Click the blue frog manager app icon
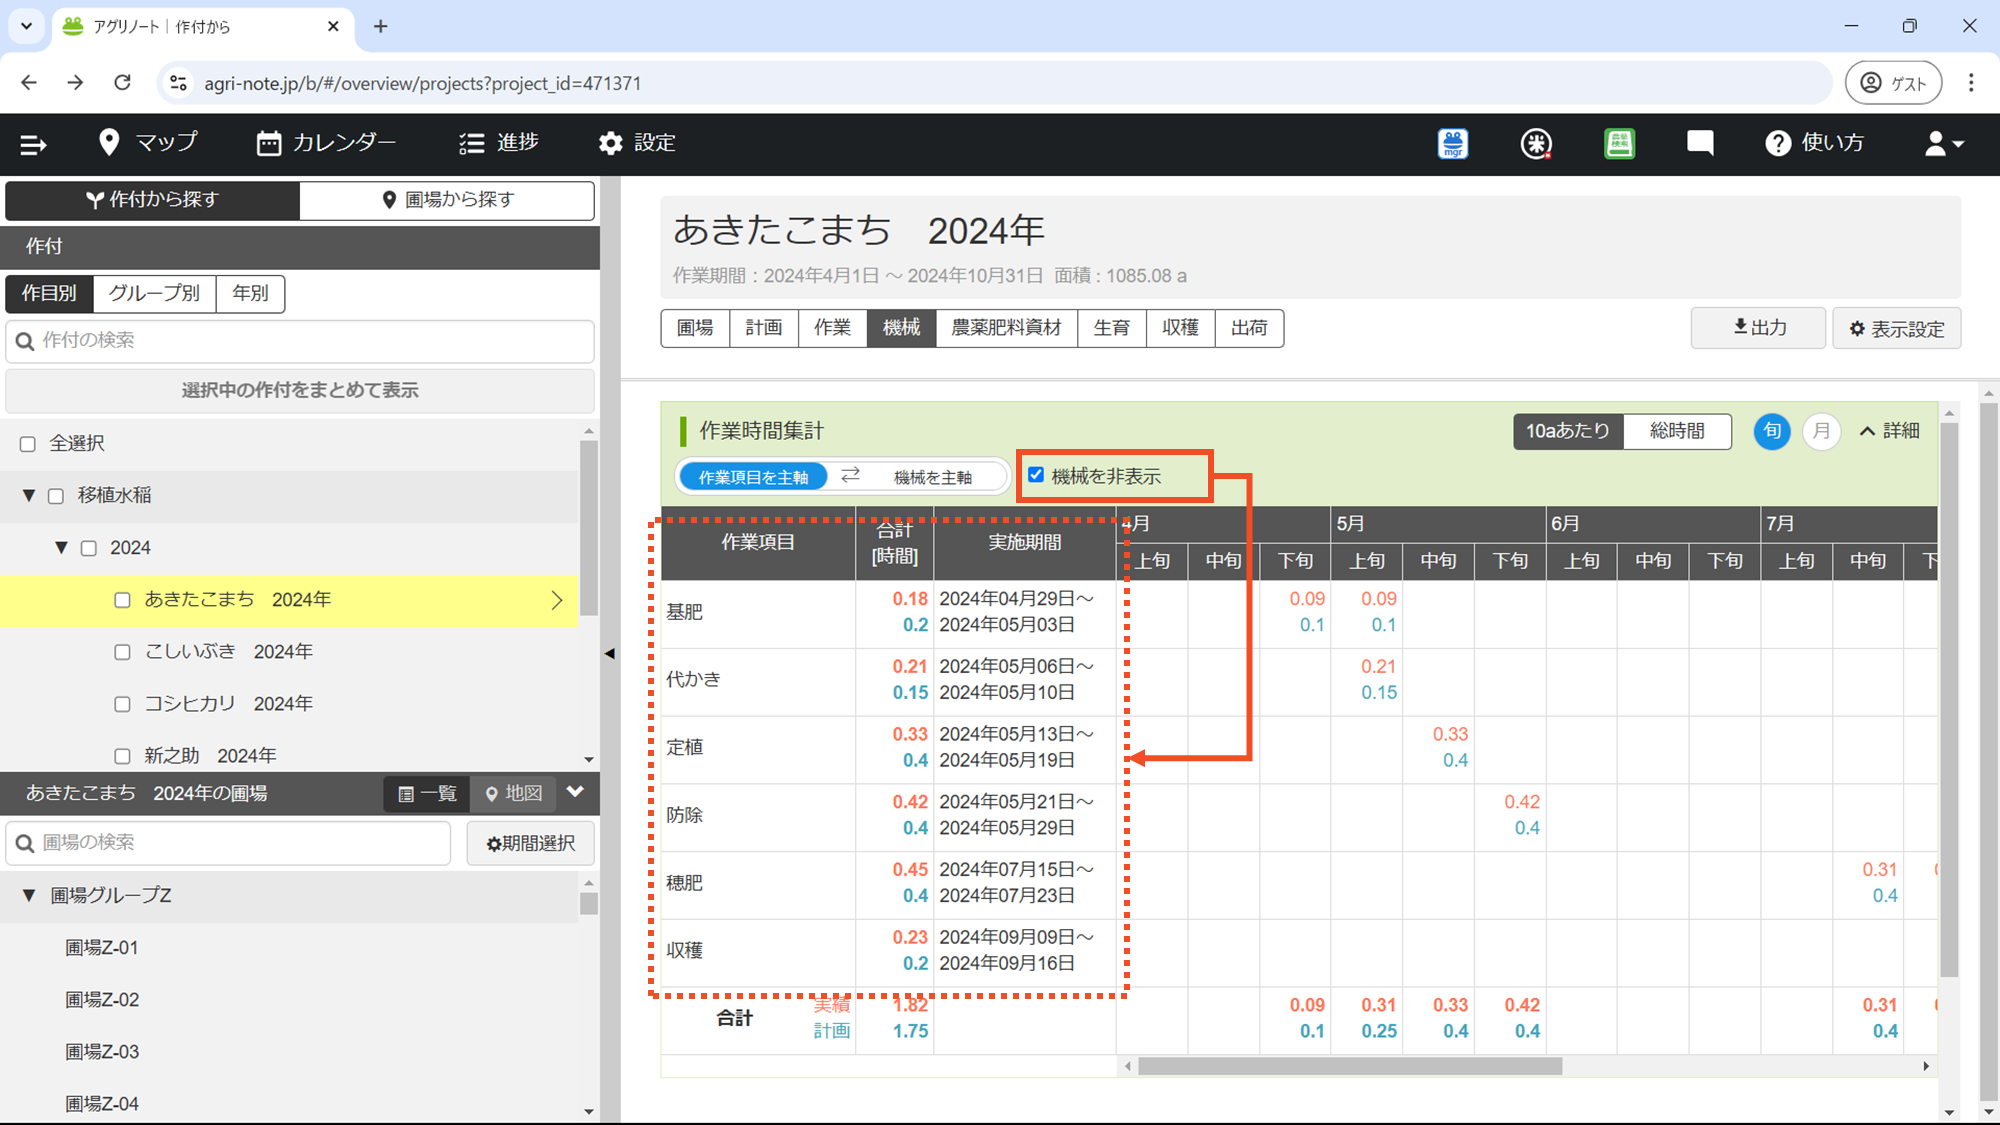Screen dimensions: 2000x1125 tap(1453, 144)
